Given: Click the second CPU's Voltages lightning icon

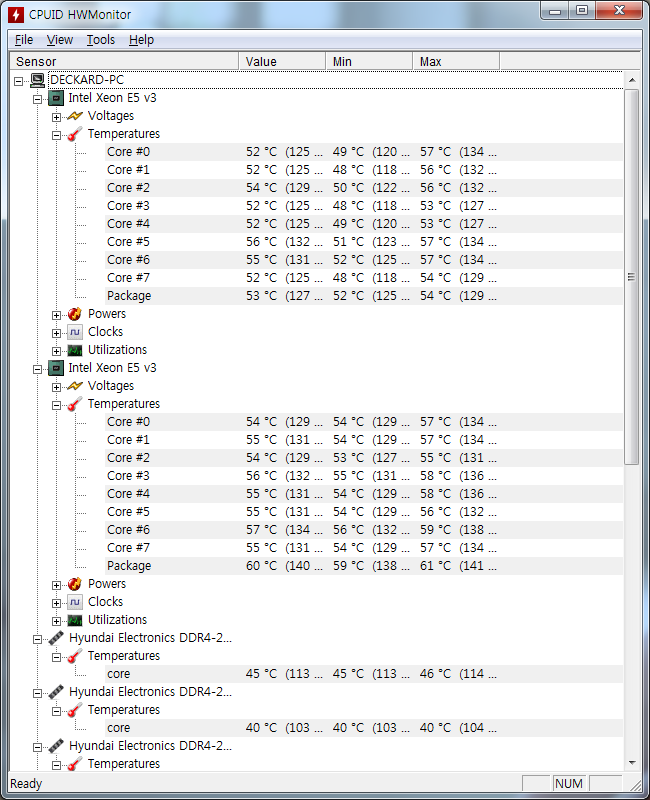Looking at the screenshot, I should pos(74,386).
